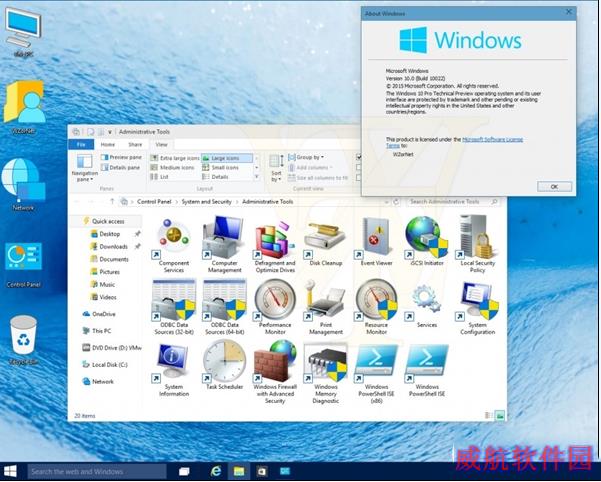The width and height of the screenshot is (601, 482).
Task: Expand the Quick Access Toolbar dropdown arrow
Action: [x=110, y=132]
